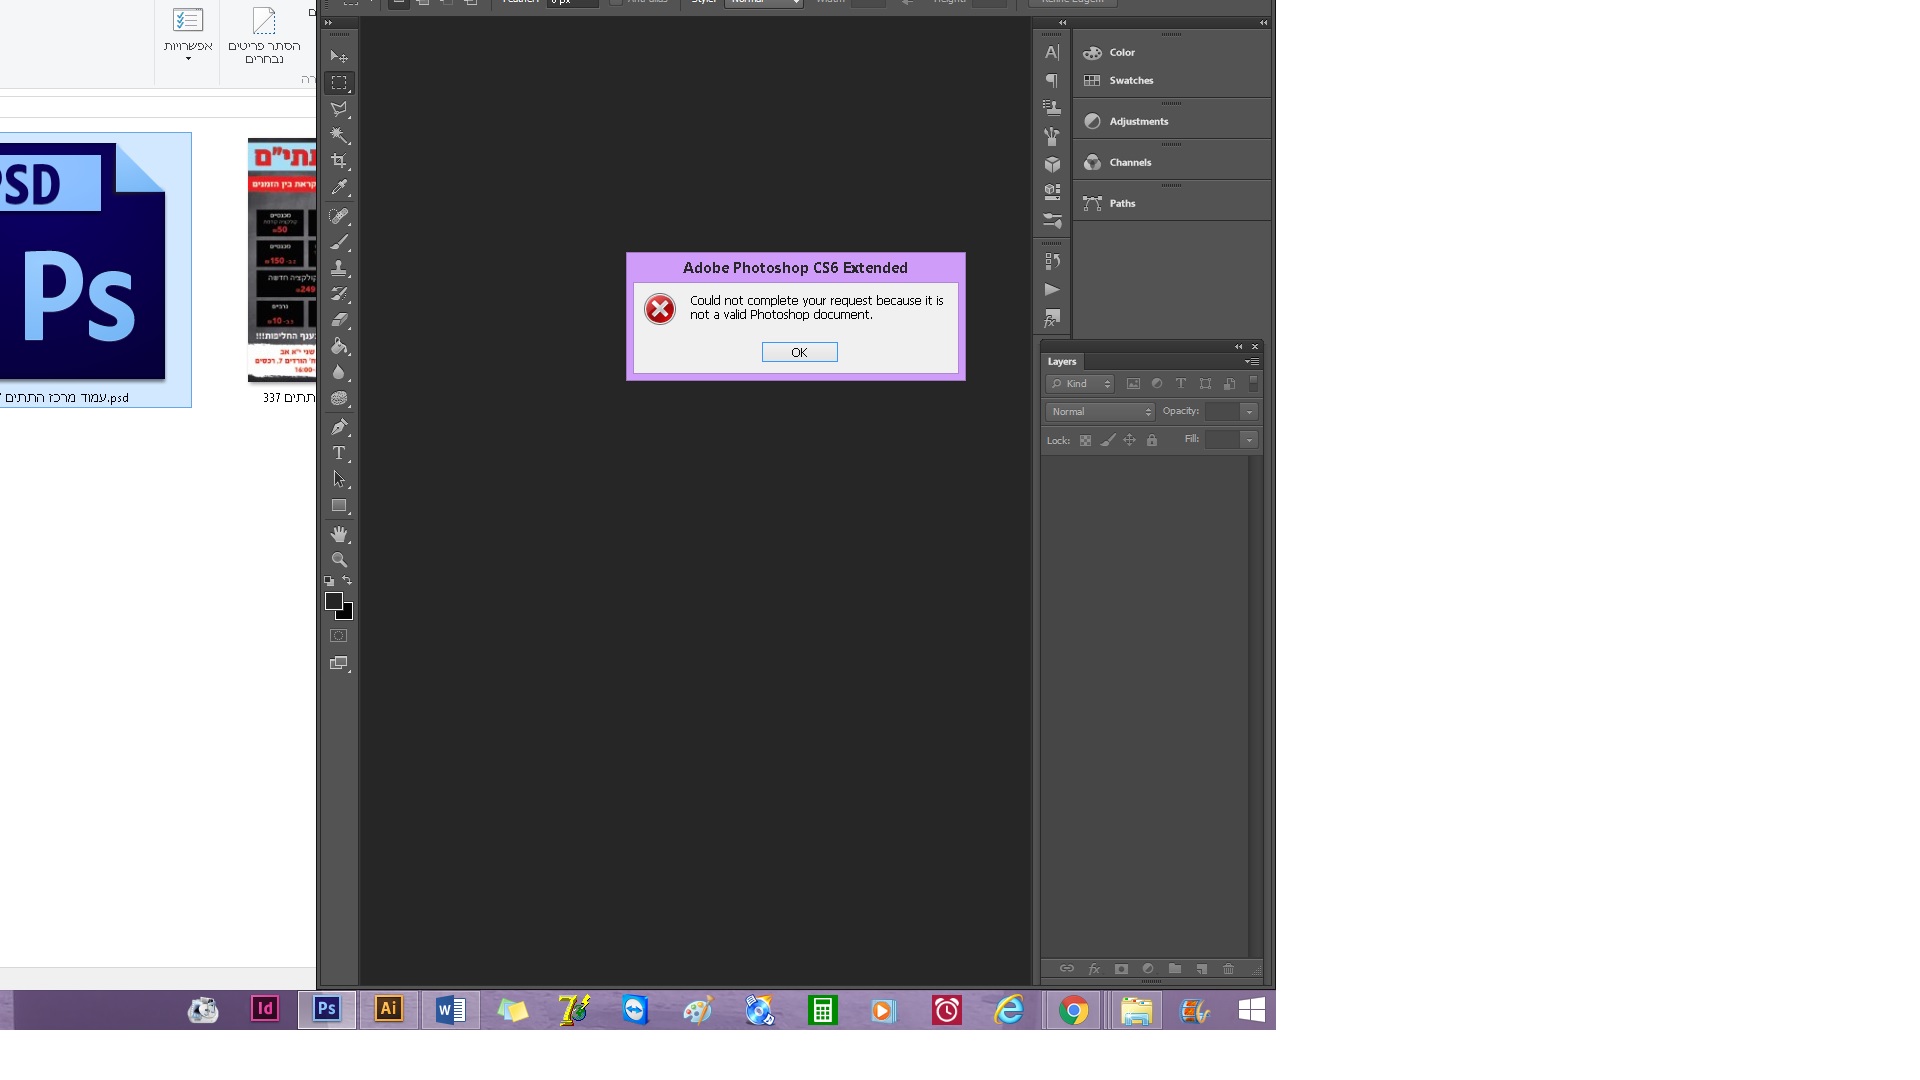1920x1080 pixels.
Task: Open the Kind filter dropdown
Action: tap(1080, 384)
